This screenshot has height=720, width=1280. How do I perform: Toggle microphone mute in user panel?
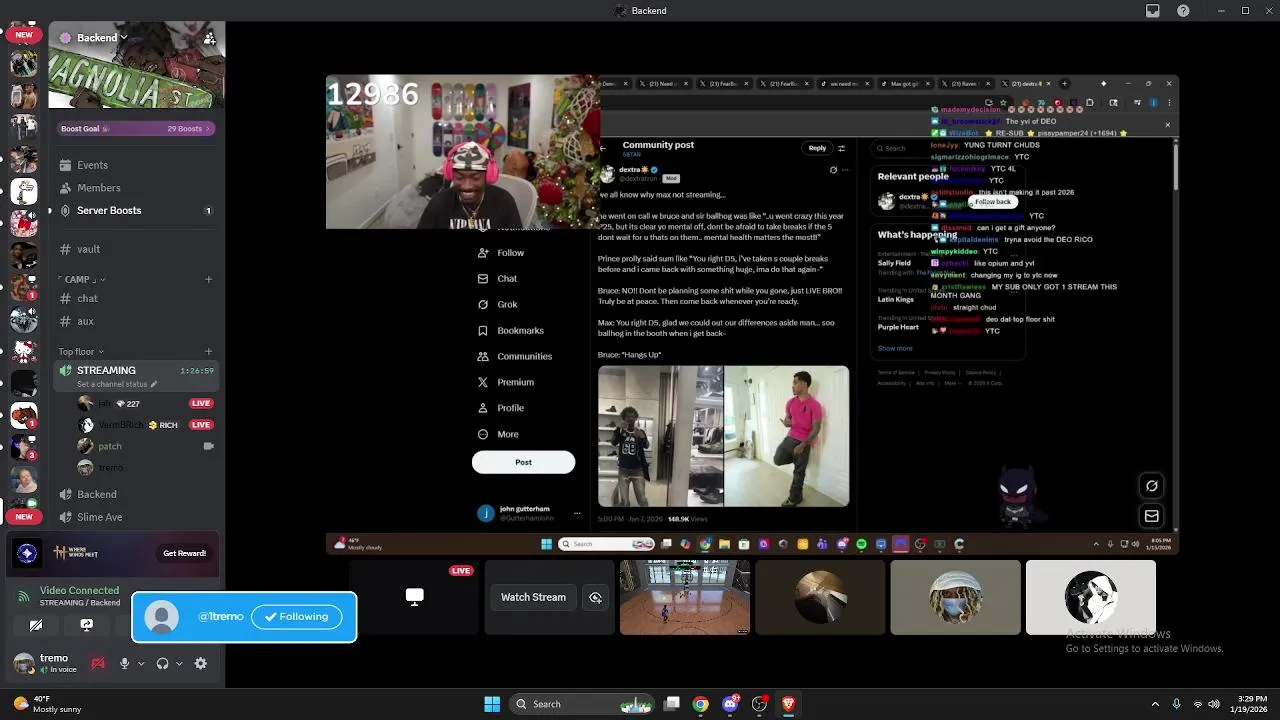click(124, 663)
